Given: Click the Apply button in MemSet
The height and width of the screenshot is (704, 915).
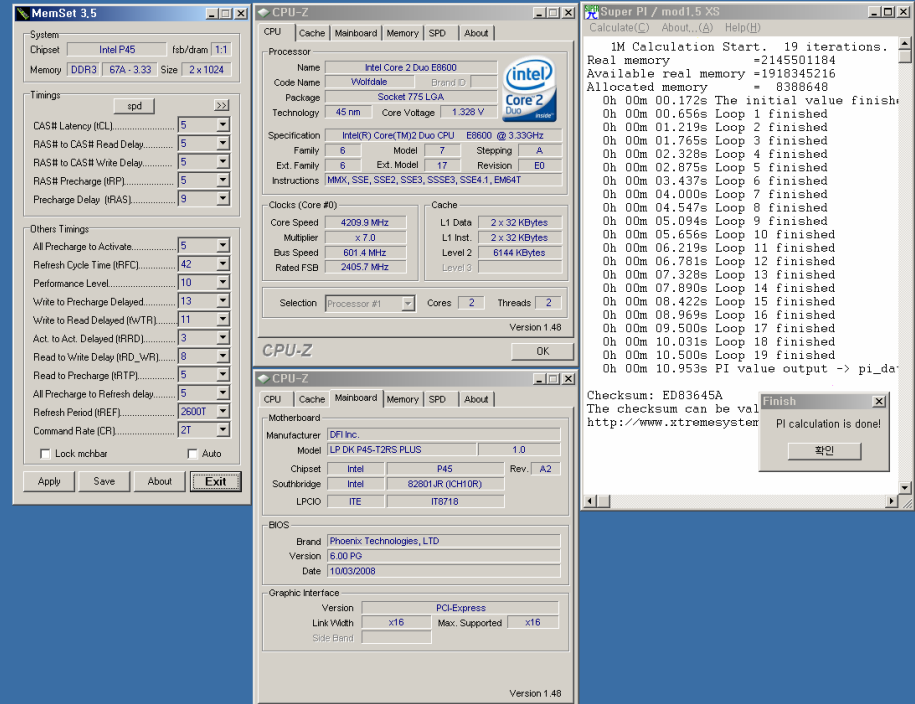Looking at the screenshot, I should 49,482.
